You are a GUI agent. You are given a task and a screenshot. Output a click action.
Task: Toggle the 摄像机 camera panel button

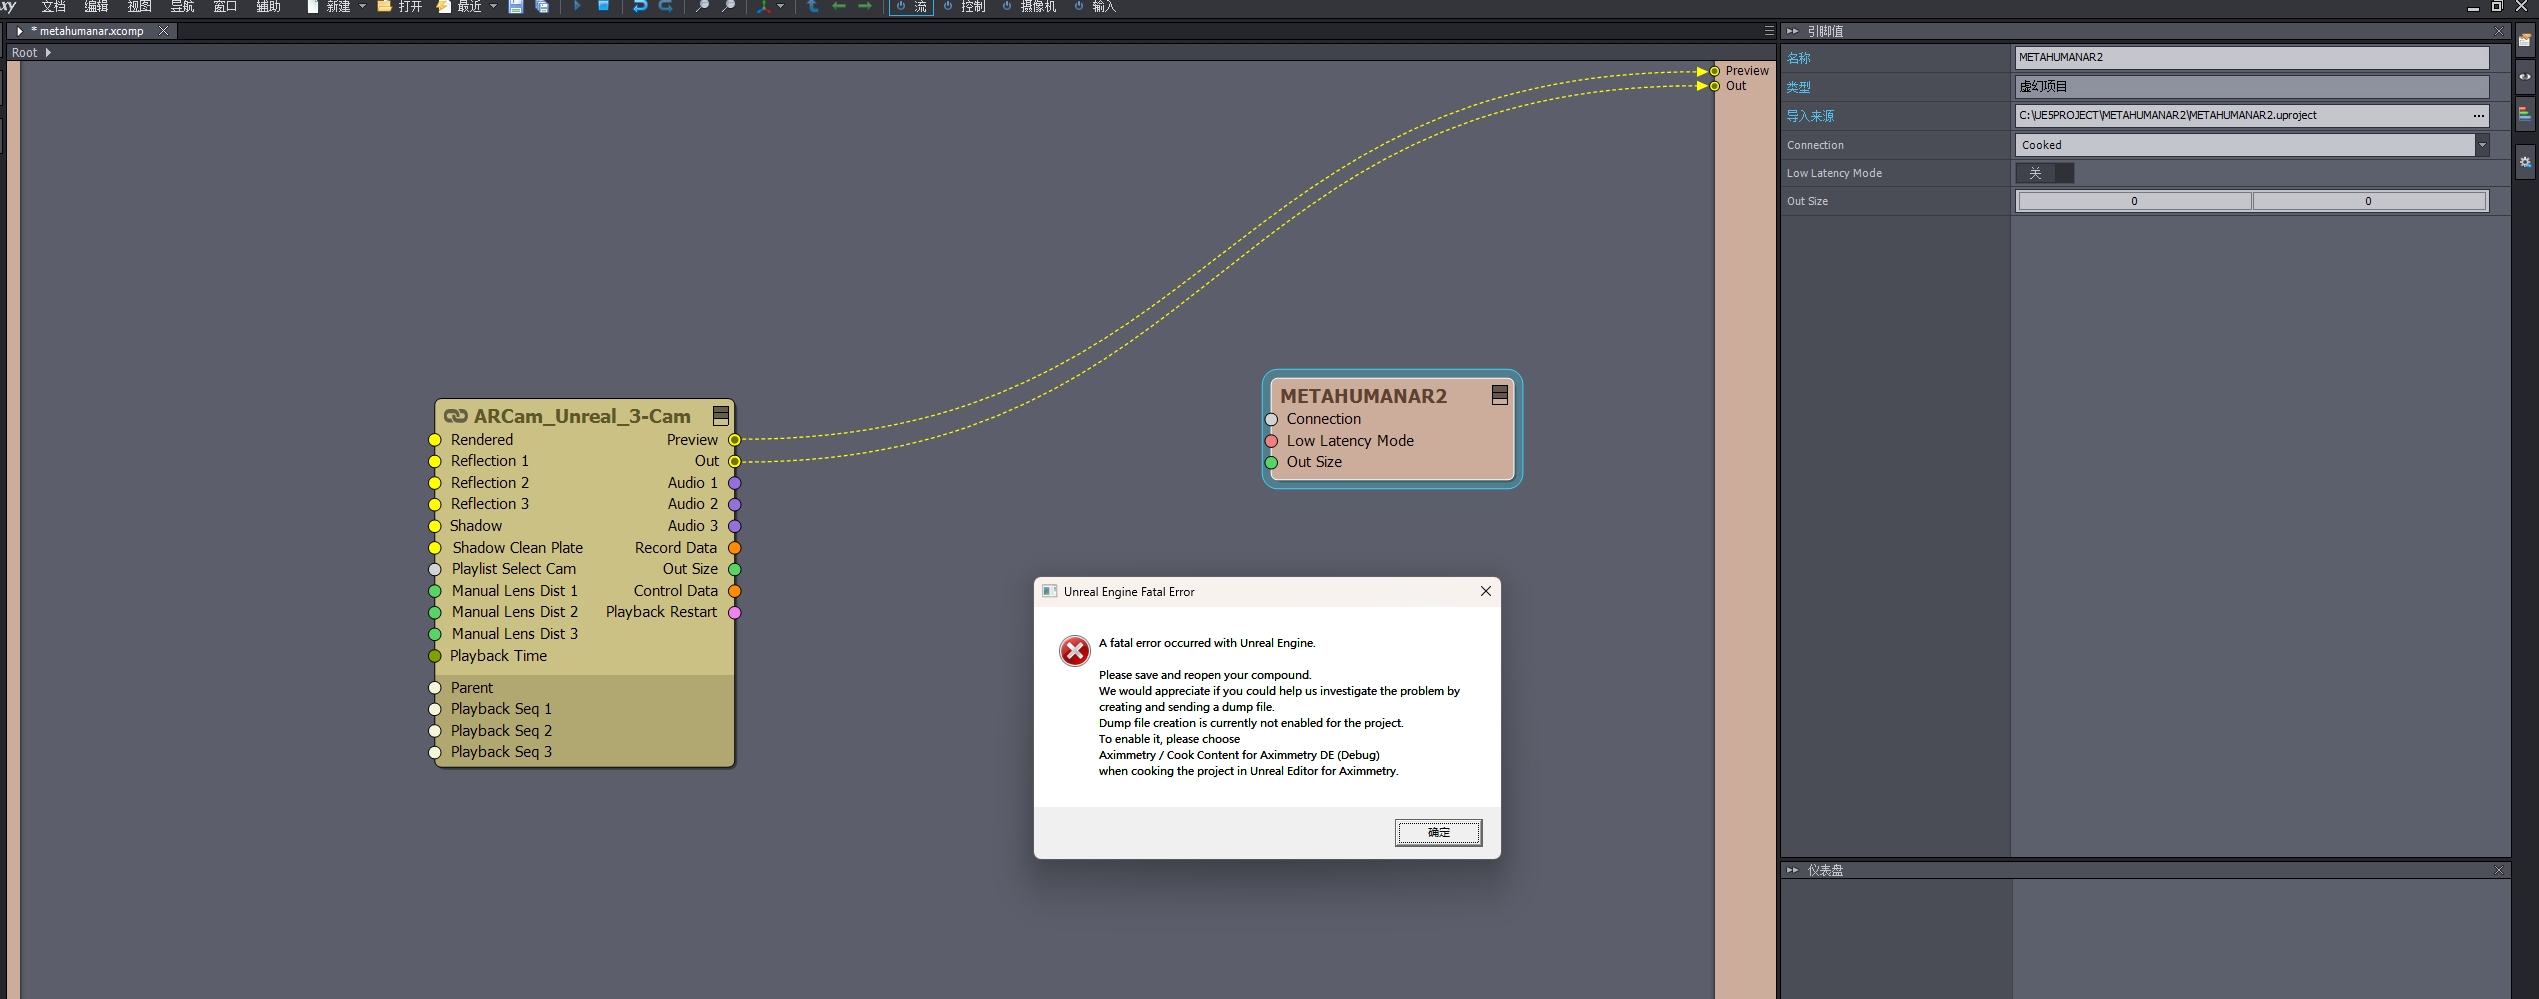point(1029,6)
